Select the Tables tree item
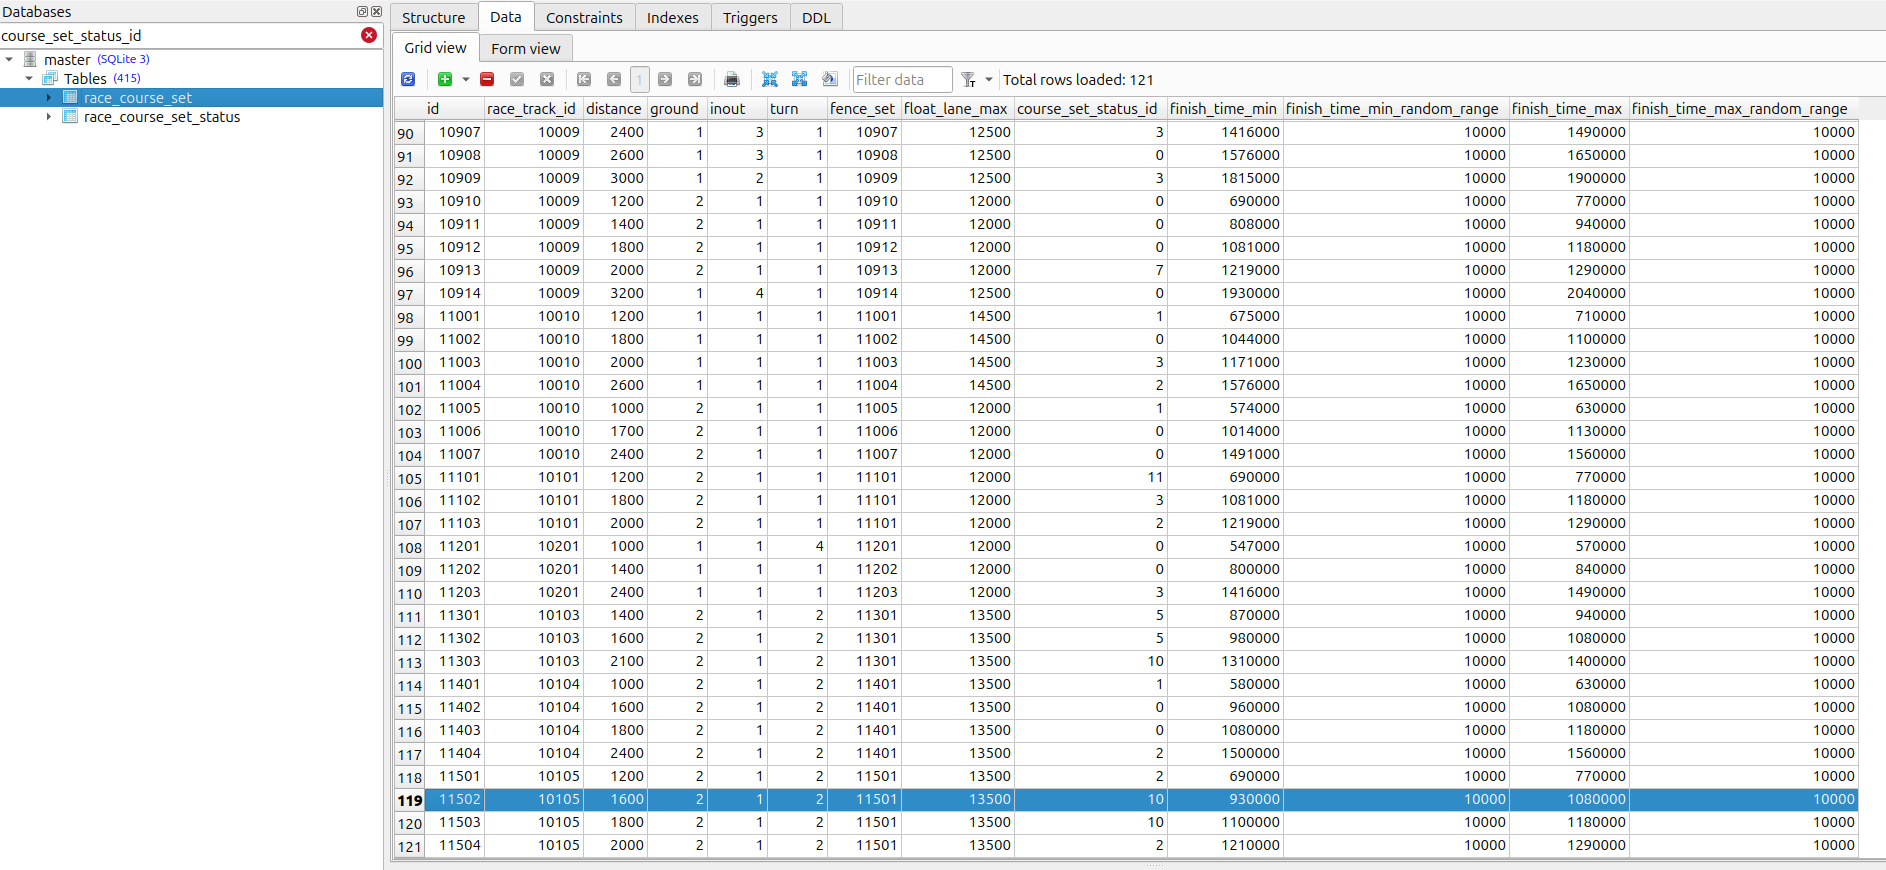The width and height of the screenshot is (1886, 870). click(x=85, y=78)
